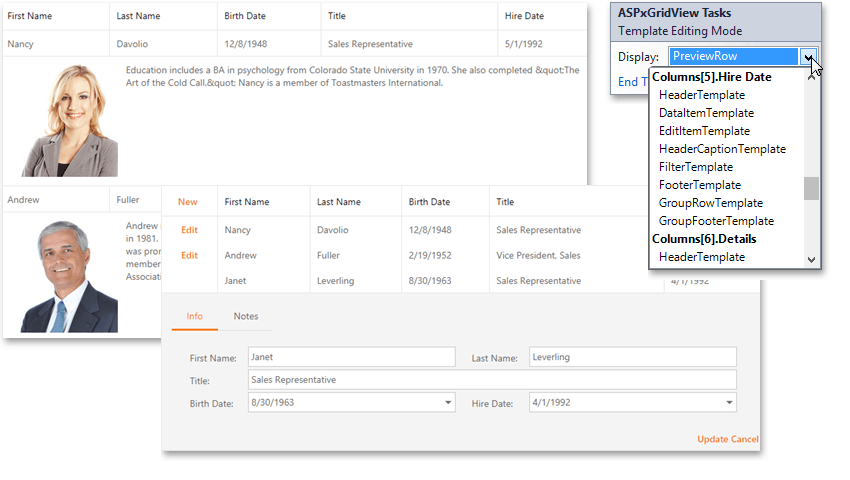Click Update link in edit form
The image size is (850, 480).
712,439
